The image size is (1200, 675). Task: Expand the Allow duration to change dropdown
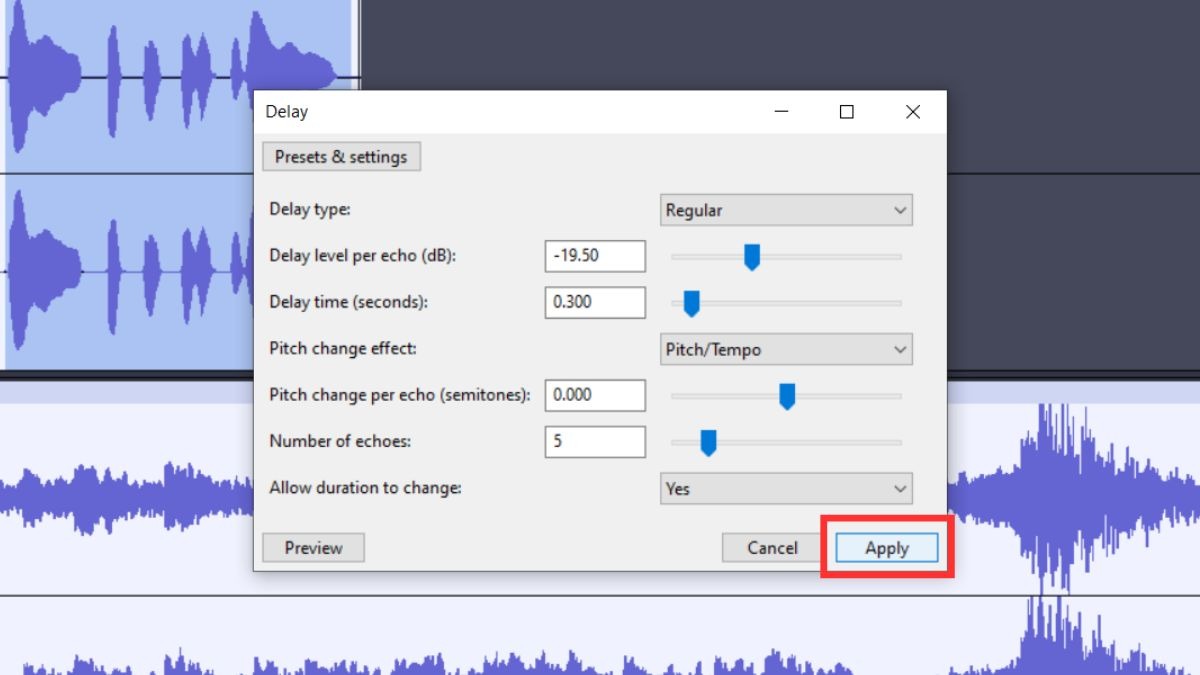point(786,489)
